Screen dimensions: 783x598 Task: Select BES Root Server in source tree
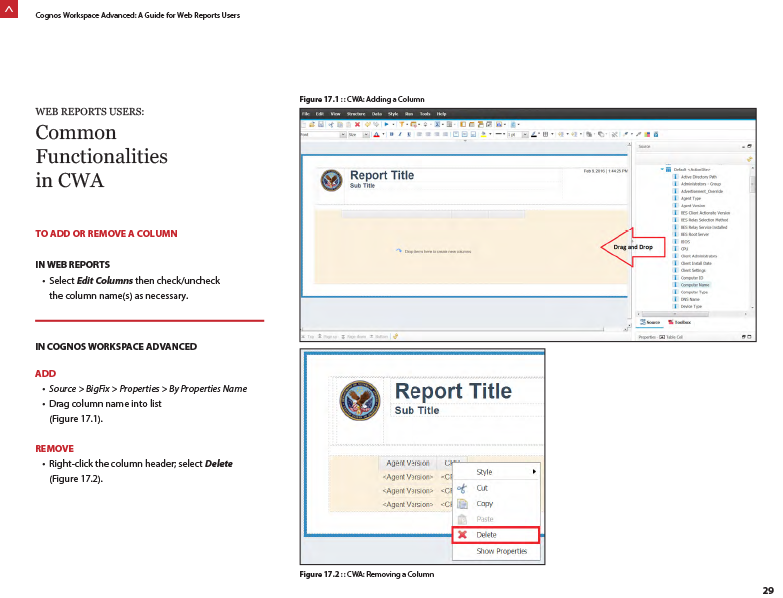coord(695,234)
